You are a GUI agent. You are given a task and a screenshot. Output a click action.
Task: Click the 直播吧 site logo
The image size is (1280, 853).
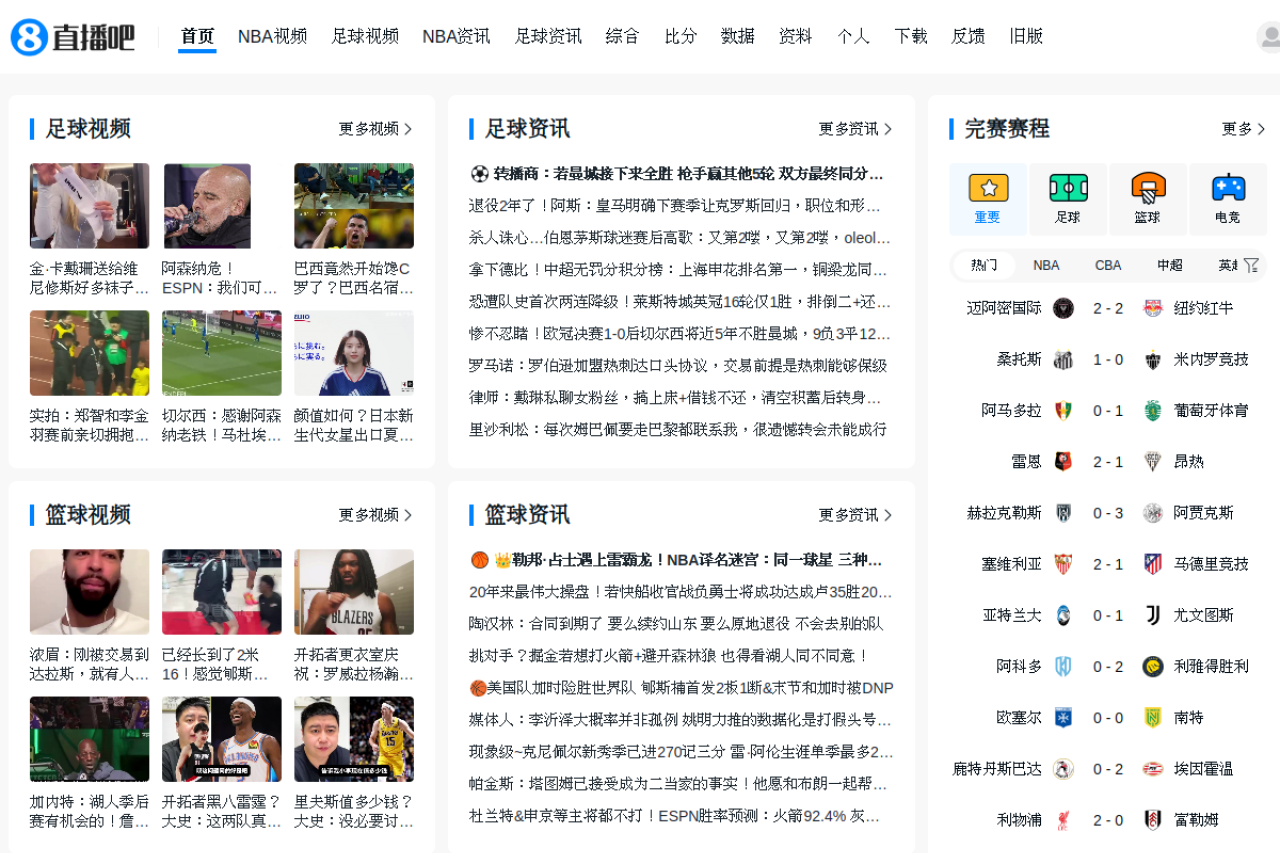73,37
